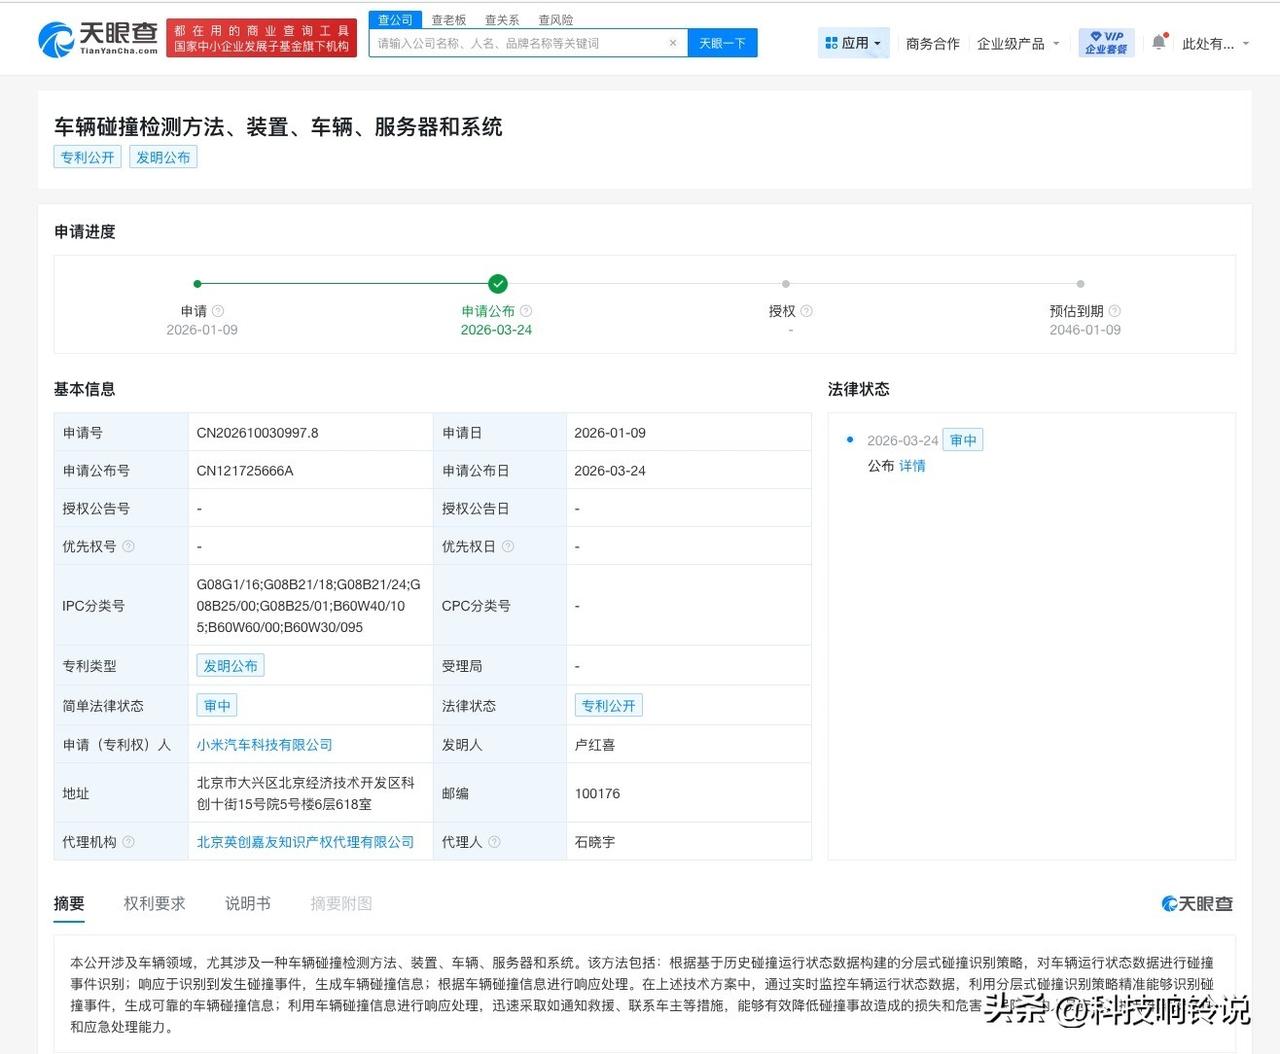Click the info icon beside 优先权号
The width and height of the screenshot is (1280, 1054).
128,546
